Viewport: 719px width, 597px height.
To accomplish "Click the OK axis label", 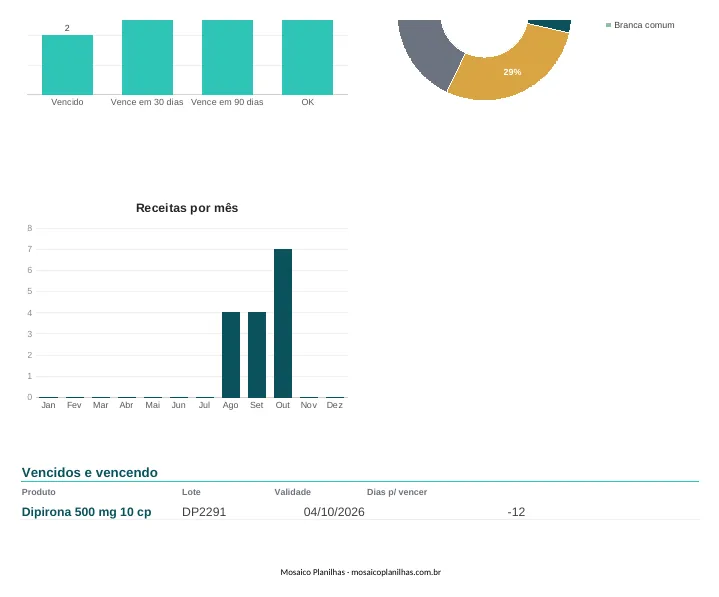I will click(308, 102).
